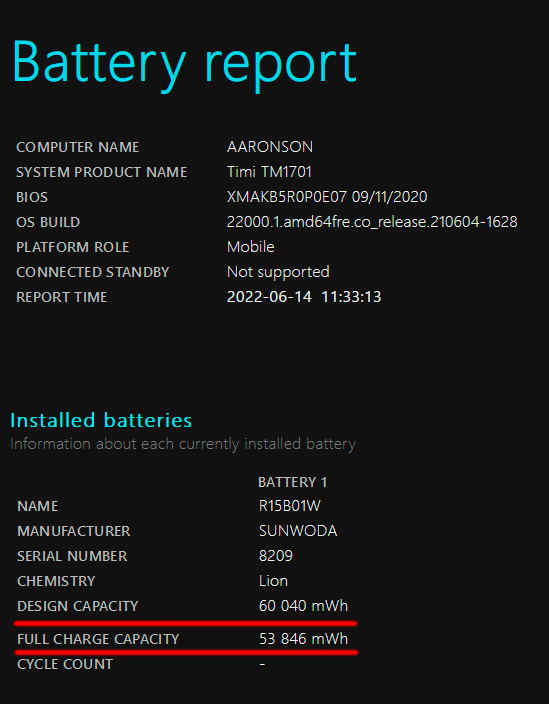
Task: Click the design capacity 60 040 mWh
Action: [x=303, y=606]
